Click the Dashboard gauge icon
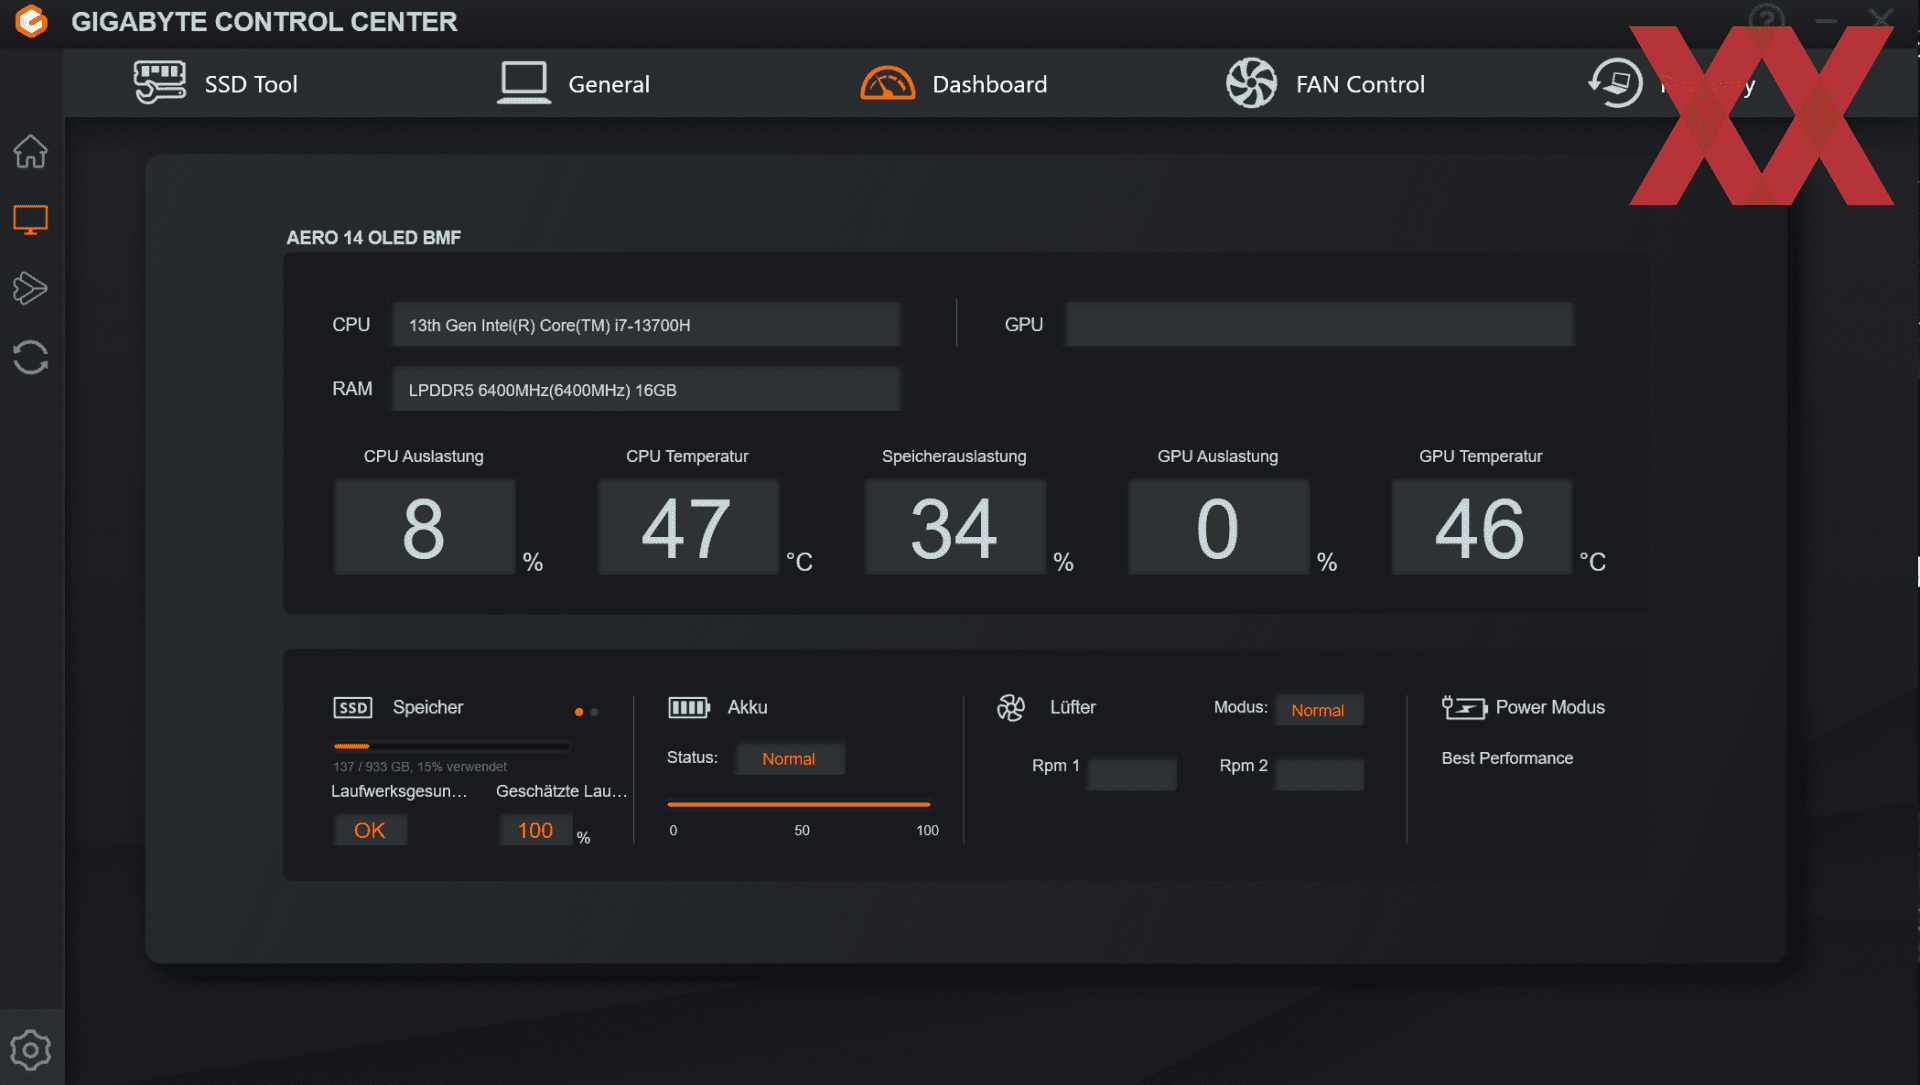This screenshot has height=1085, width=1920. [888, 84]
